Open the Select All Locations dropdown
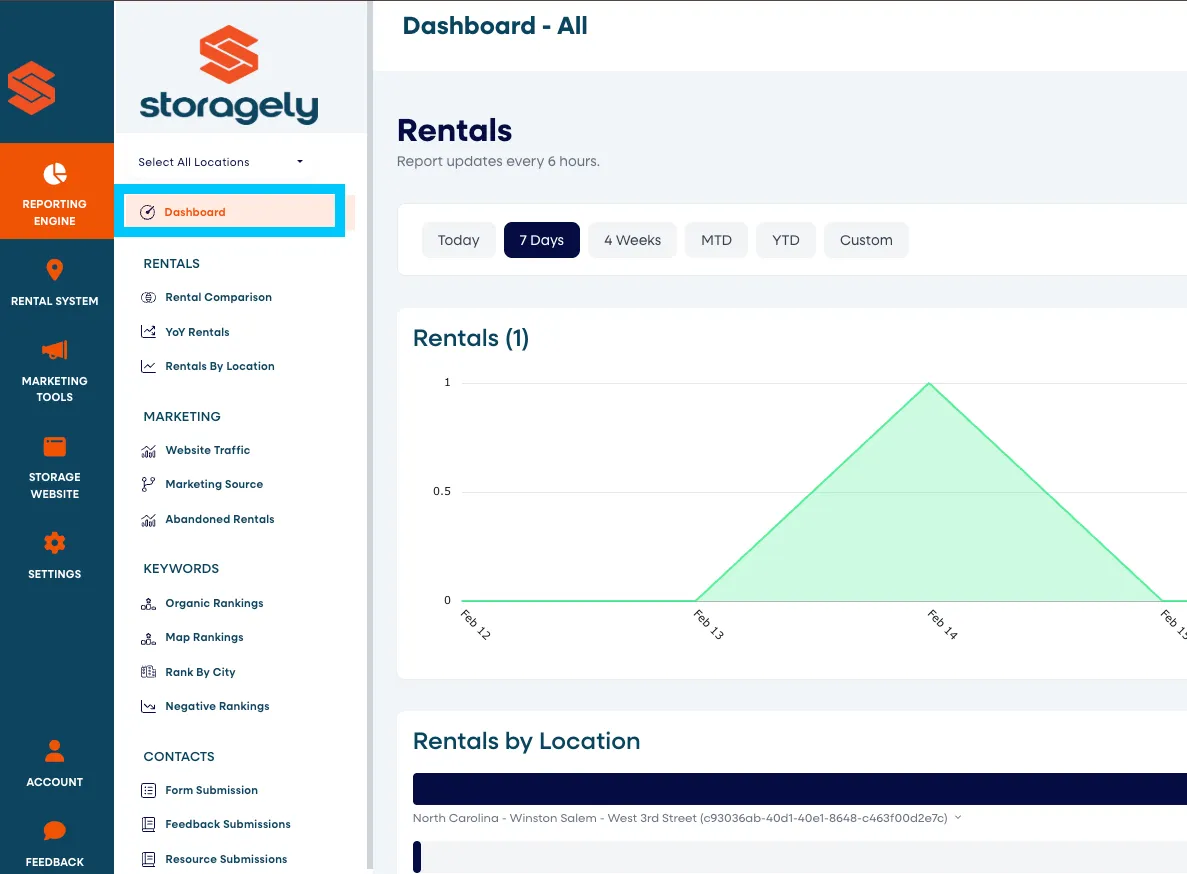Screen dimensions: 1187x874 [221, 162]
